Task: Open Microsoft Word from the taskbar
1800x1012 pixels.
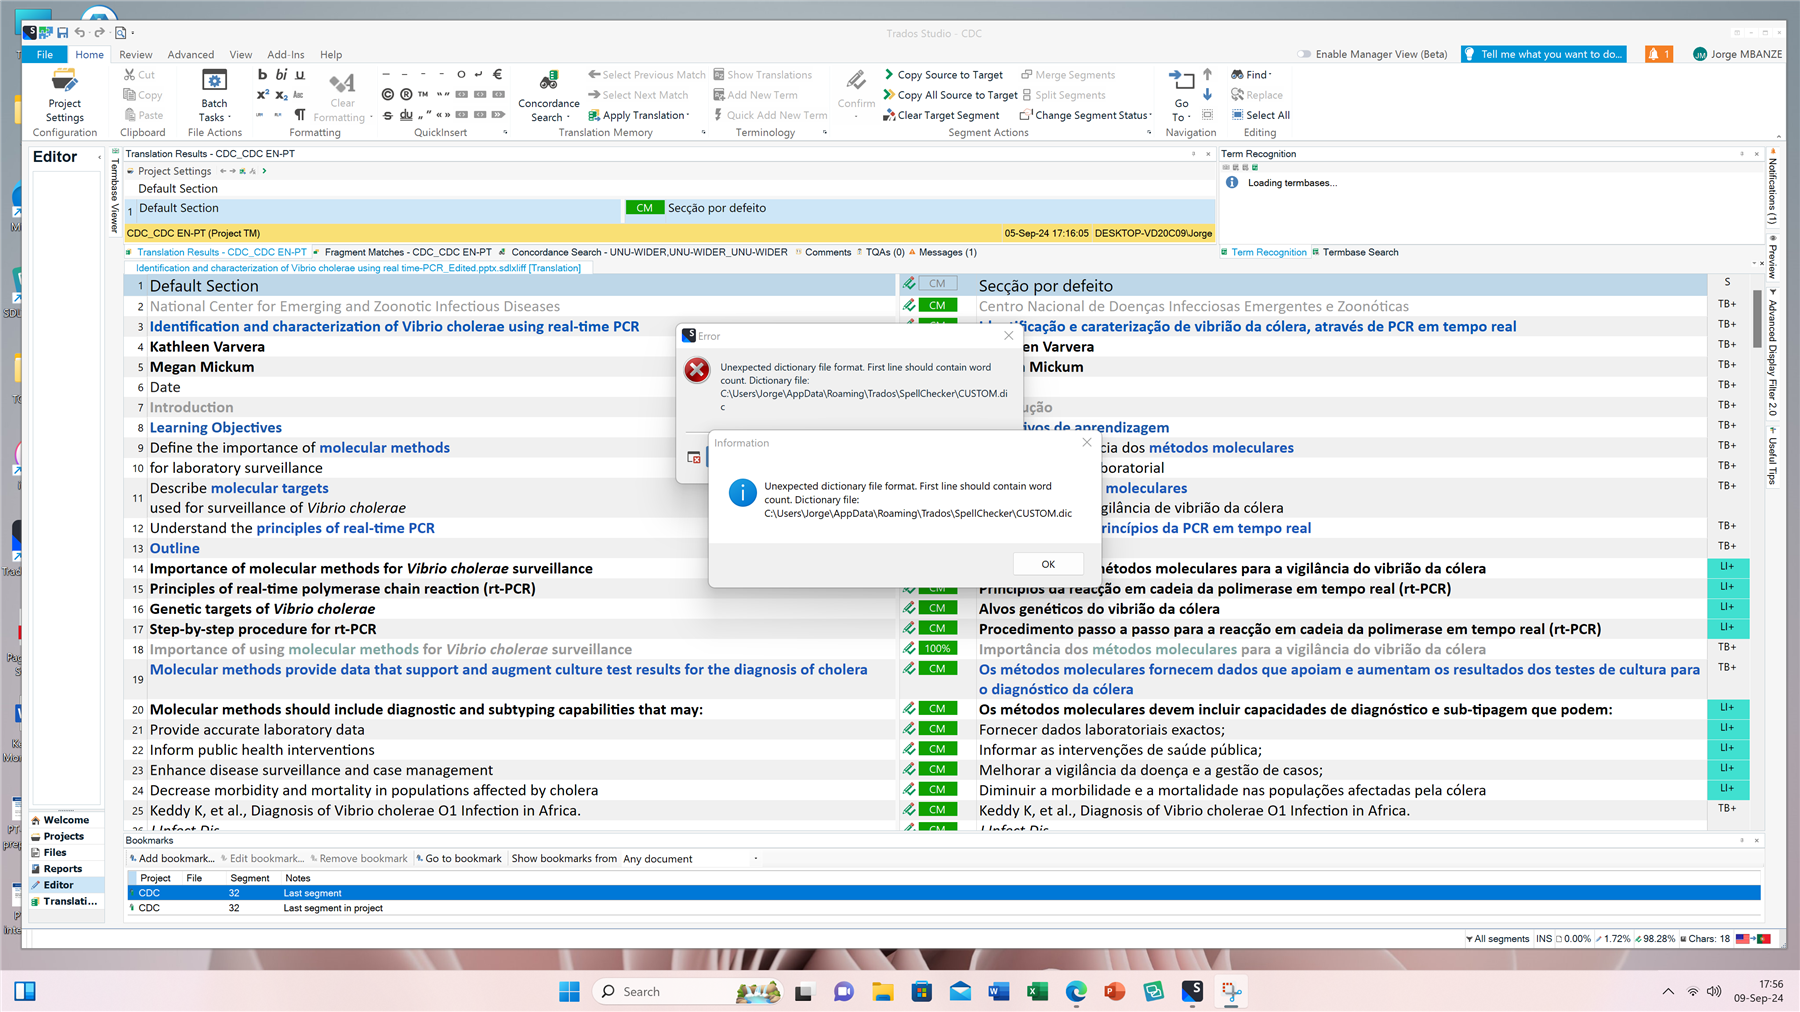Action: tap(998, 991)
